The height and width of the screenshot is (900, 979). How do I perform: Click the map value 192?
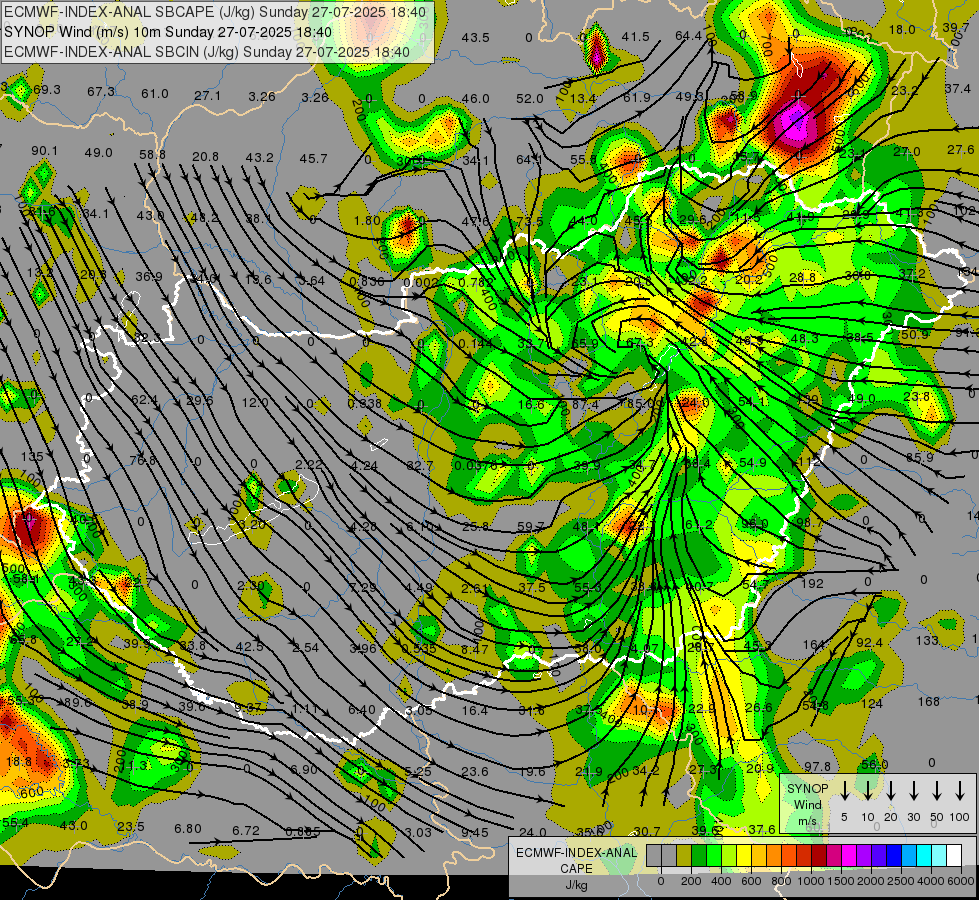(812, 583)
